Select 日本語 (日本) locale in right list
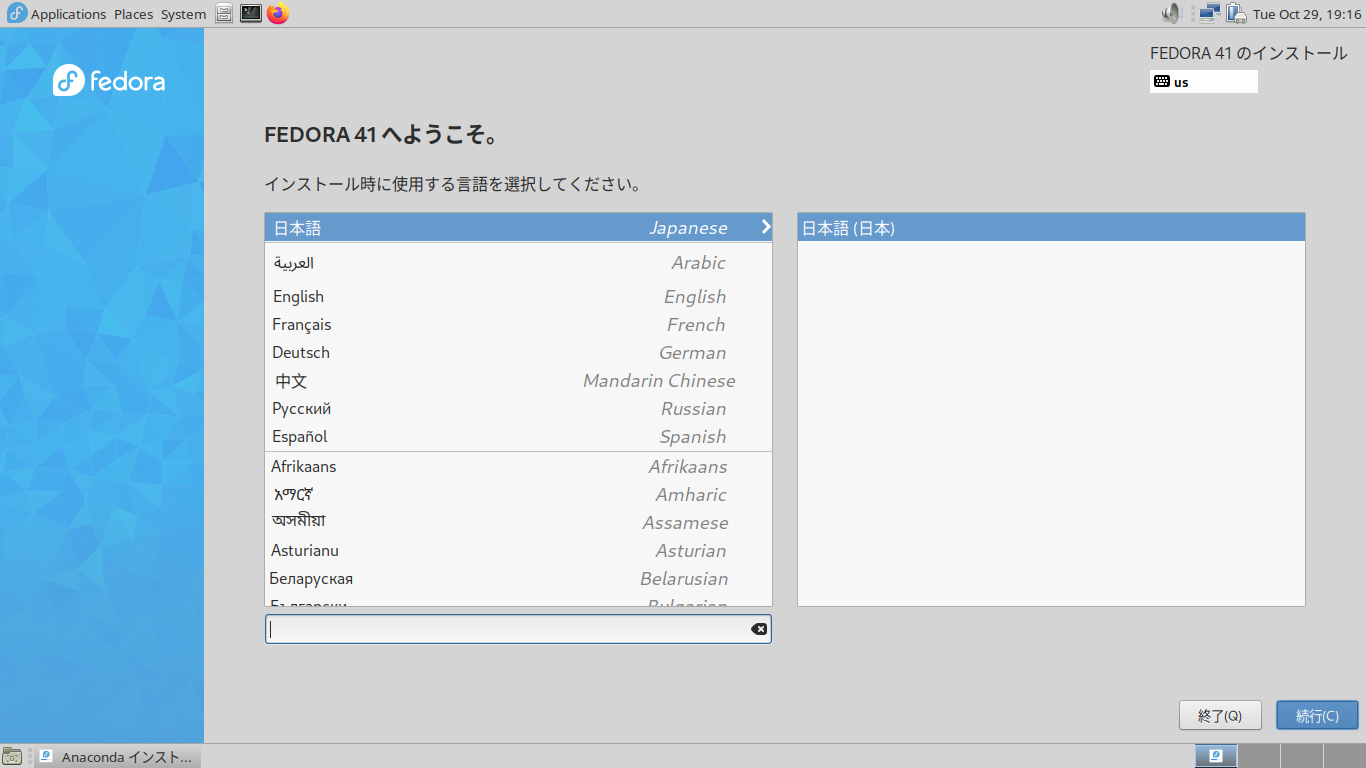This screenshot has height=768, width=1366. 1051,228
